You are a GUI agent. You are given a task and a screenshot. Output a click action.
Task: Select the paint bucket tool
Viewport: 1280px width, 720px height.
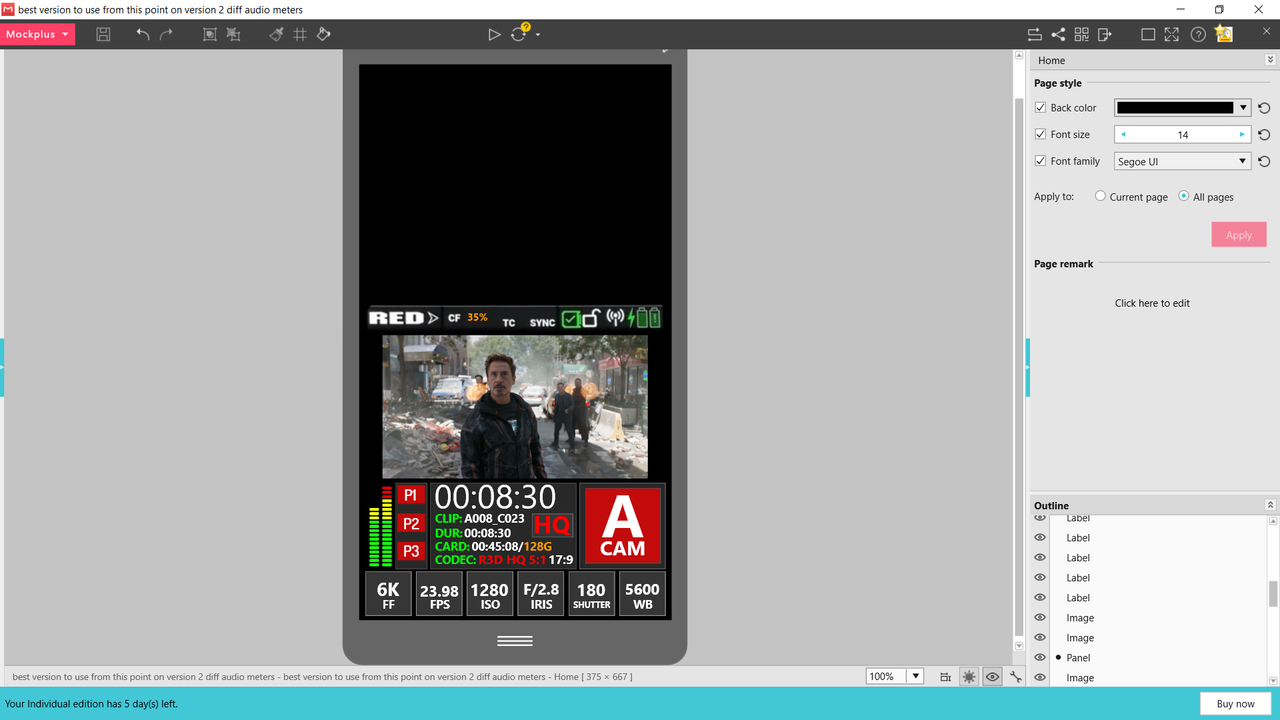[x=323, y=34]
